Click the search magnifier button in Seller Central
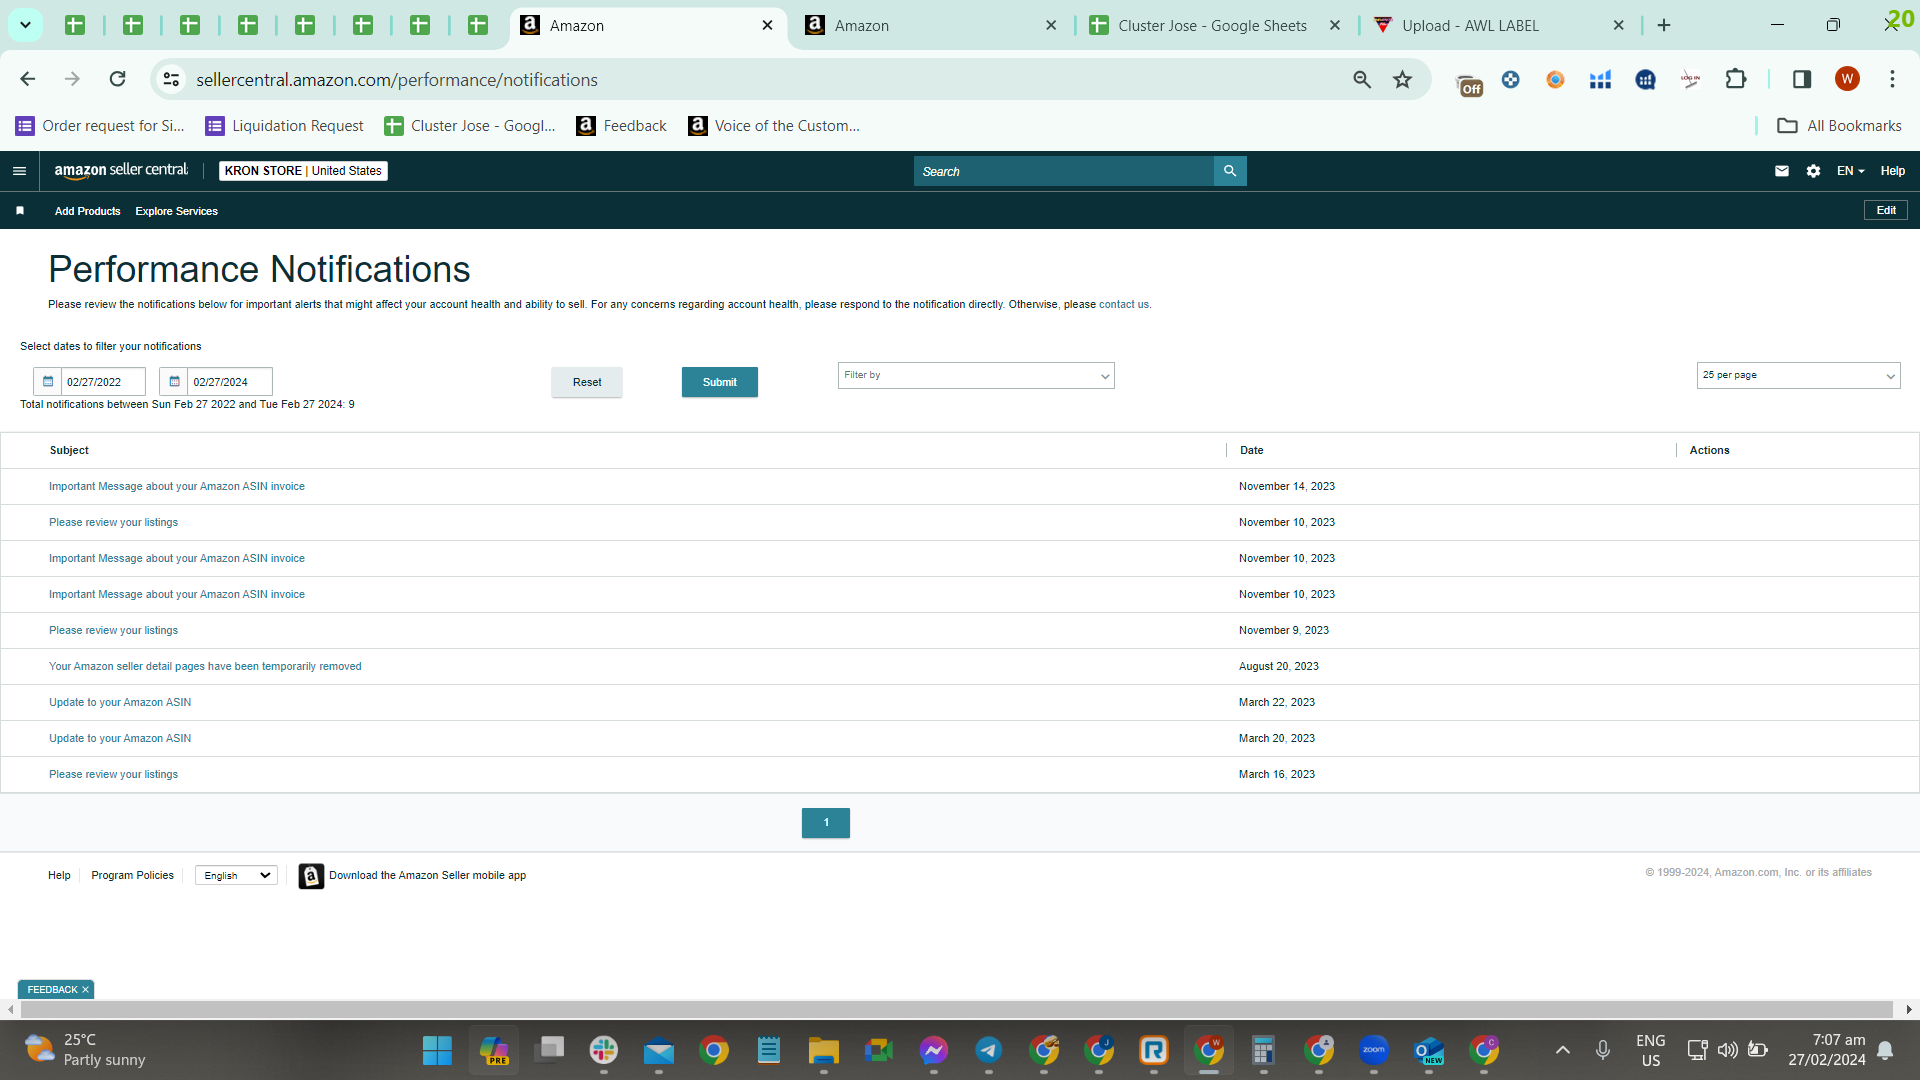The height and width of the screenshot is (1080, 1920). tap(1230, 171)
